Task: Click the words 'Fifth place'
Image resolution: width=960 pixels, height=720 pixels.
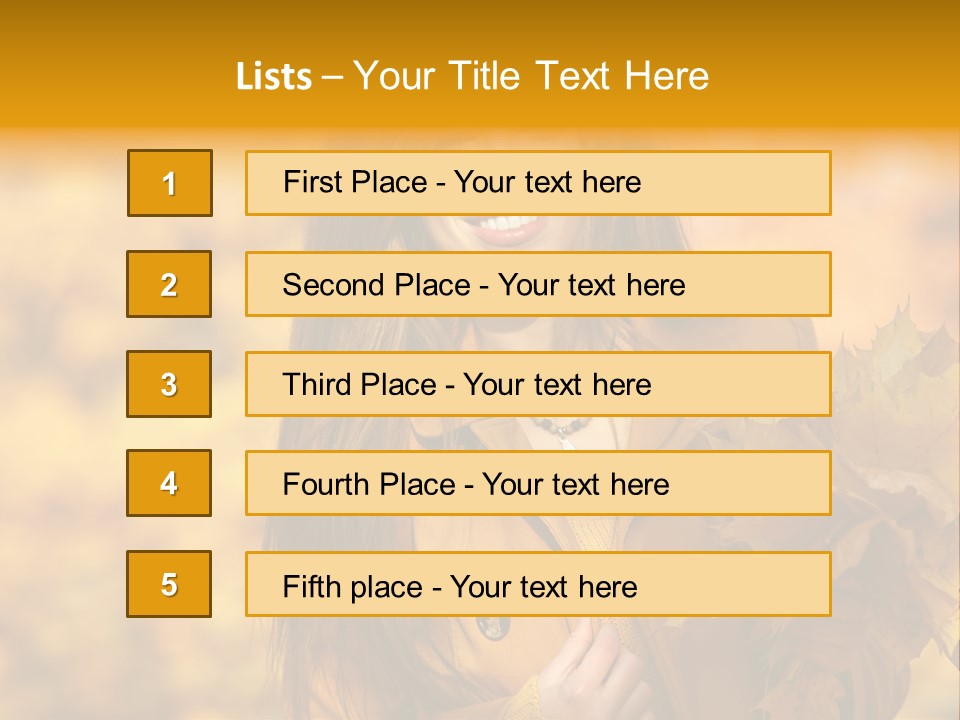Action: 353,587
